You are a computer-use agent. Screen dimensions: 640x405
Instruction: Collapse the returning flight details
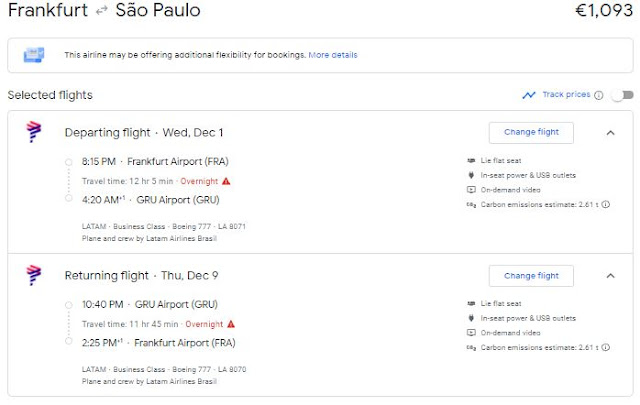[x=611, y=275]
